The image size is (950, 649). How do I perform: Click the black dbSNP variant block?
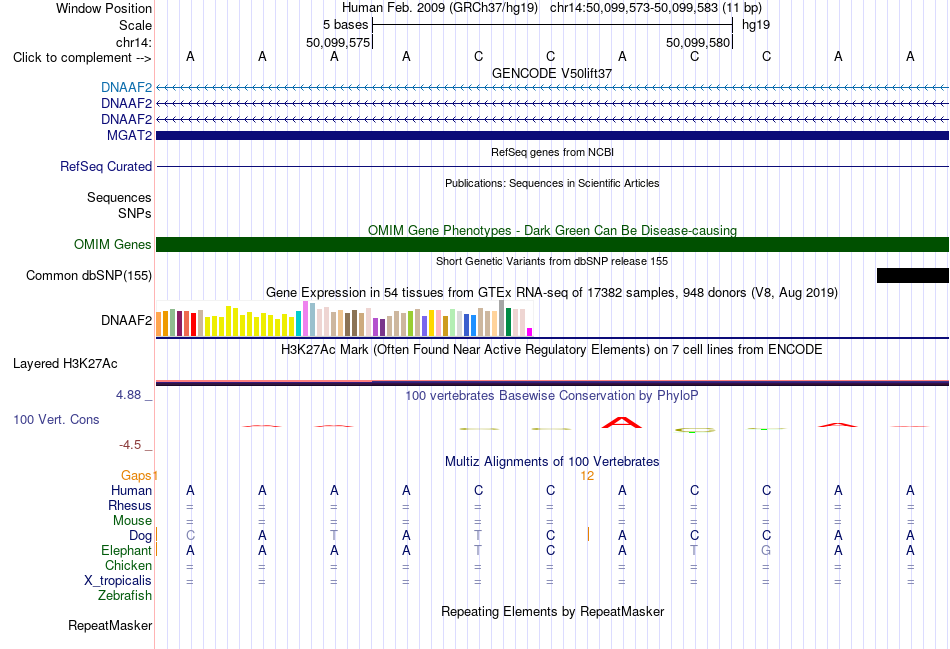pos(912,275)
